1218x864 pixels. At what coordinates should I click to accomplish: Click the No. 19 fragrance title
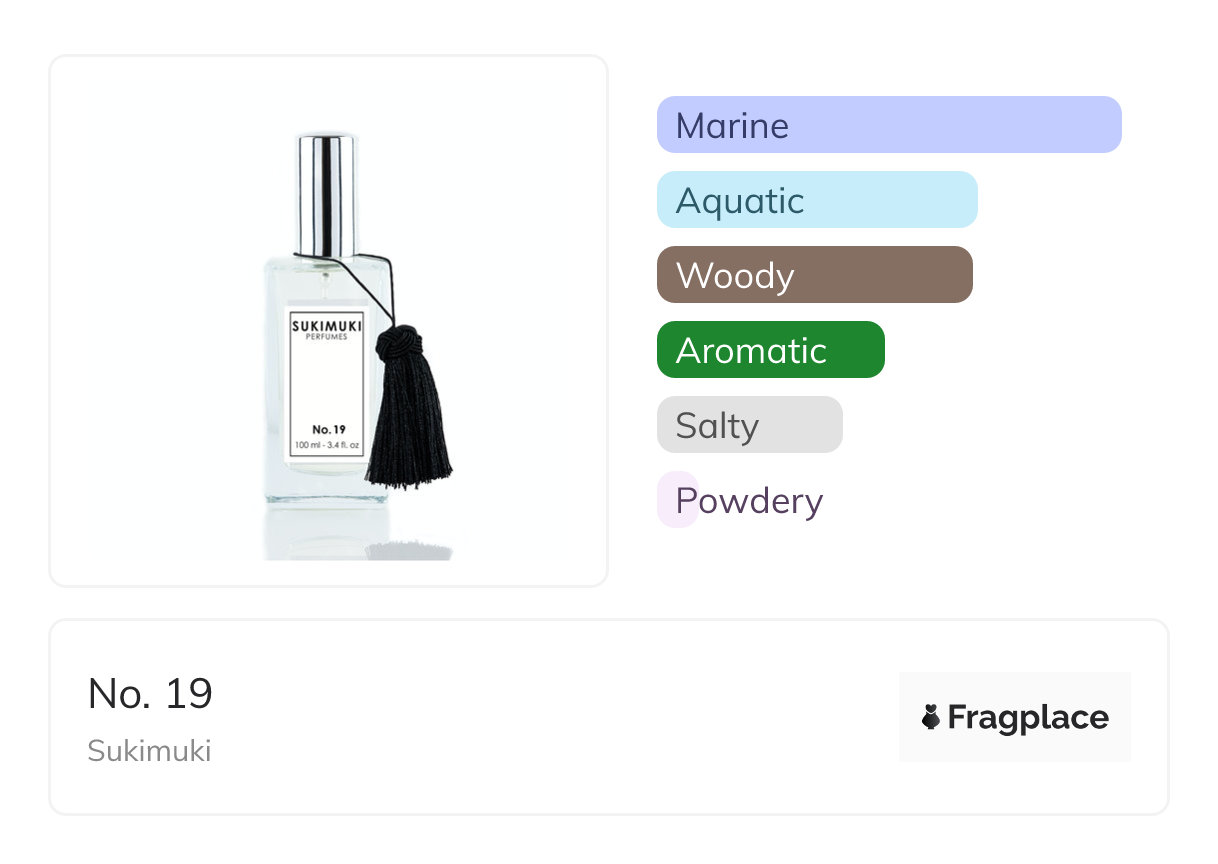tap(150, 693)
